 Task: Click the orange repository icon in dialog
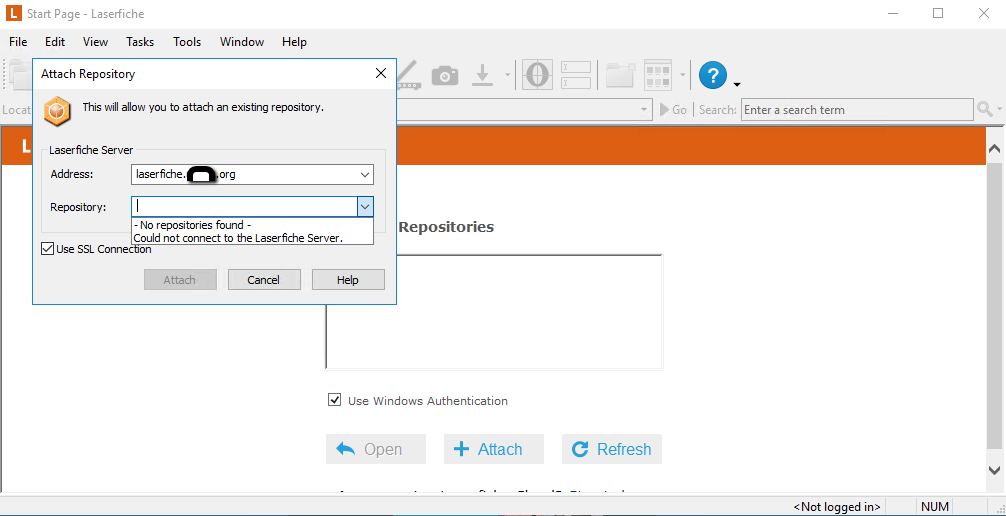click(56, 112)
